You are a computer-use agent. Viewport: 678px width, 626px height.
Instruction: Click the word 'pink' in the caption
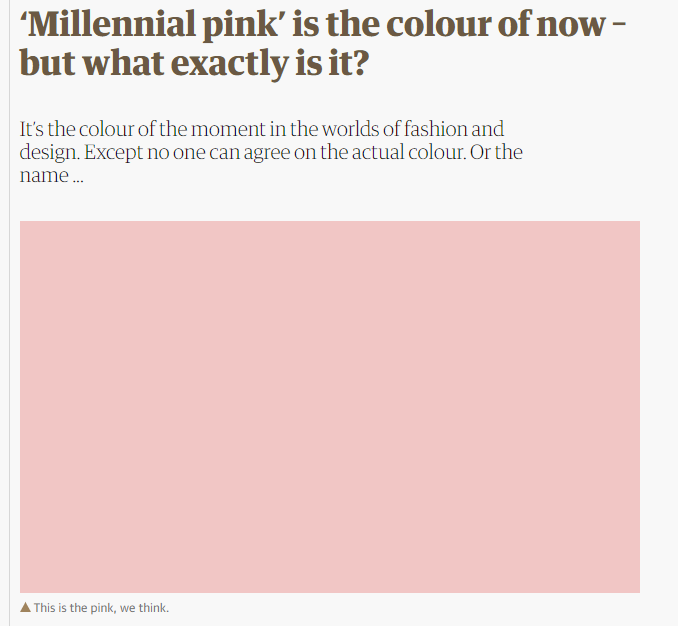click(102, 608)
